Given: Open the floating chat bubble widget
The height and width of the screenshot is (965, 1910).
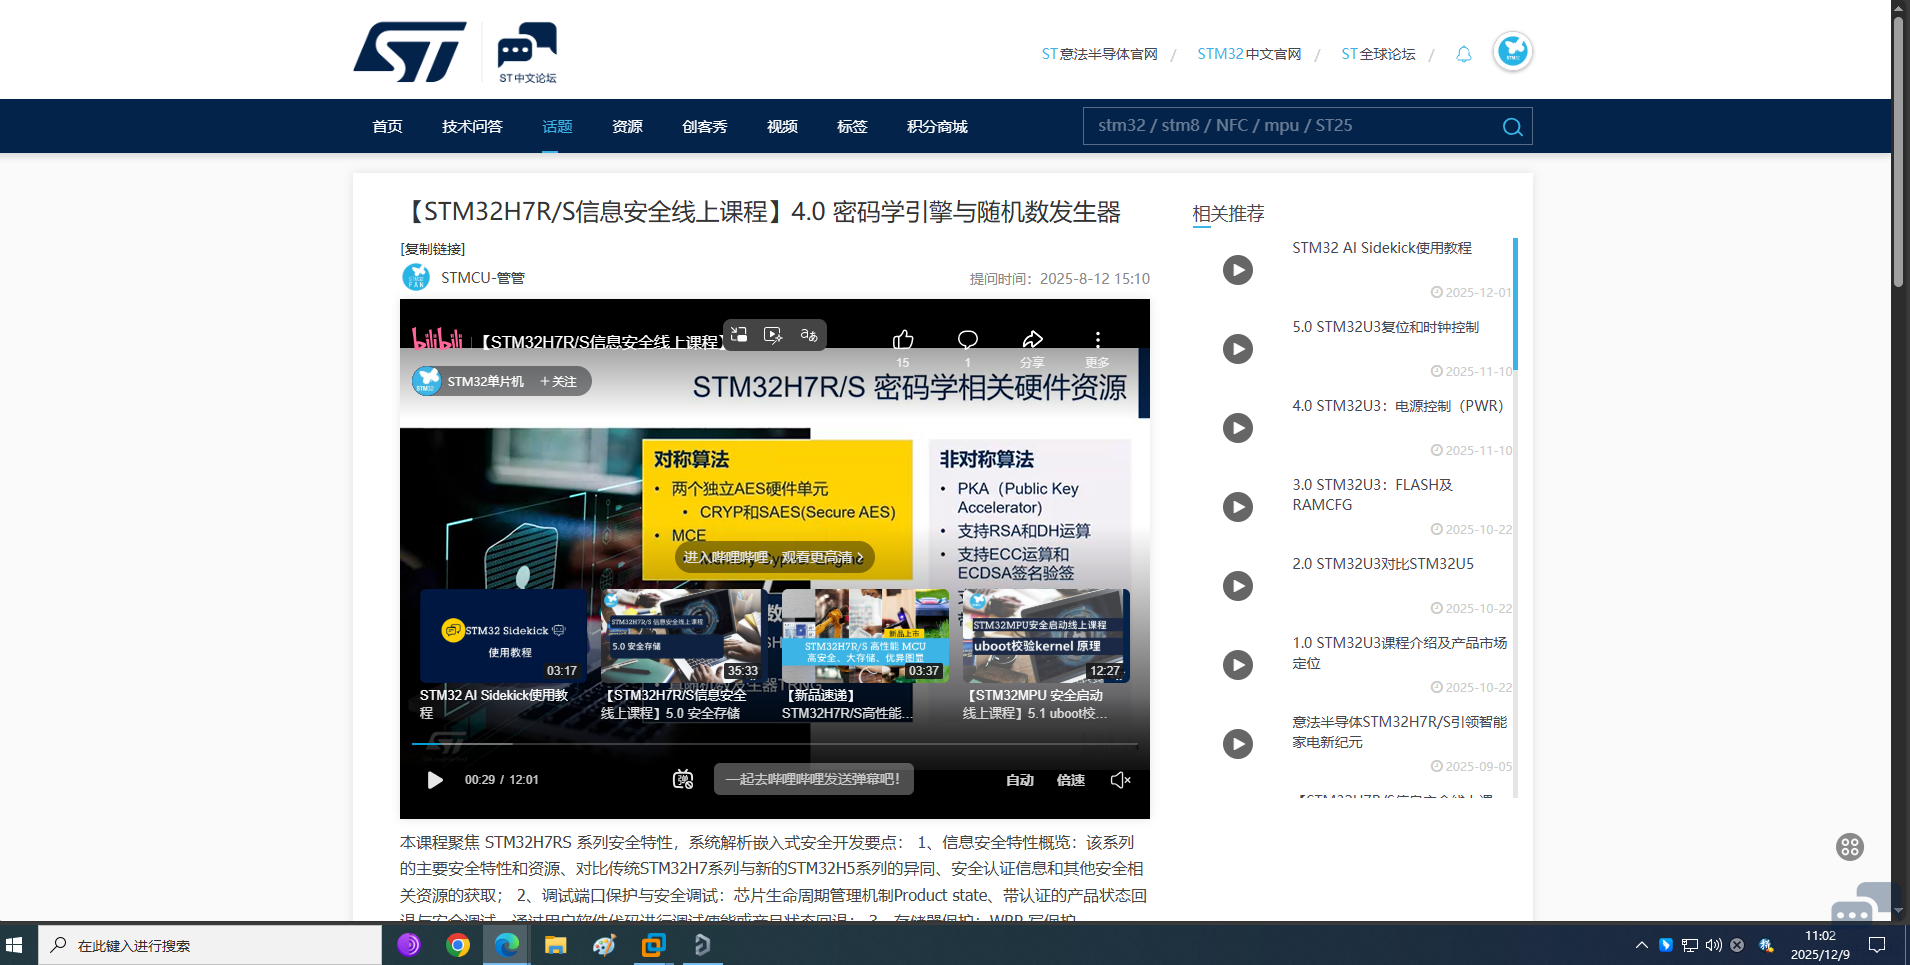Looking at the screenshot, I should pos(1864,902).
